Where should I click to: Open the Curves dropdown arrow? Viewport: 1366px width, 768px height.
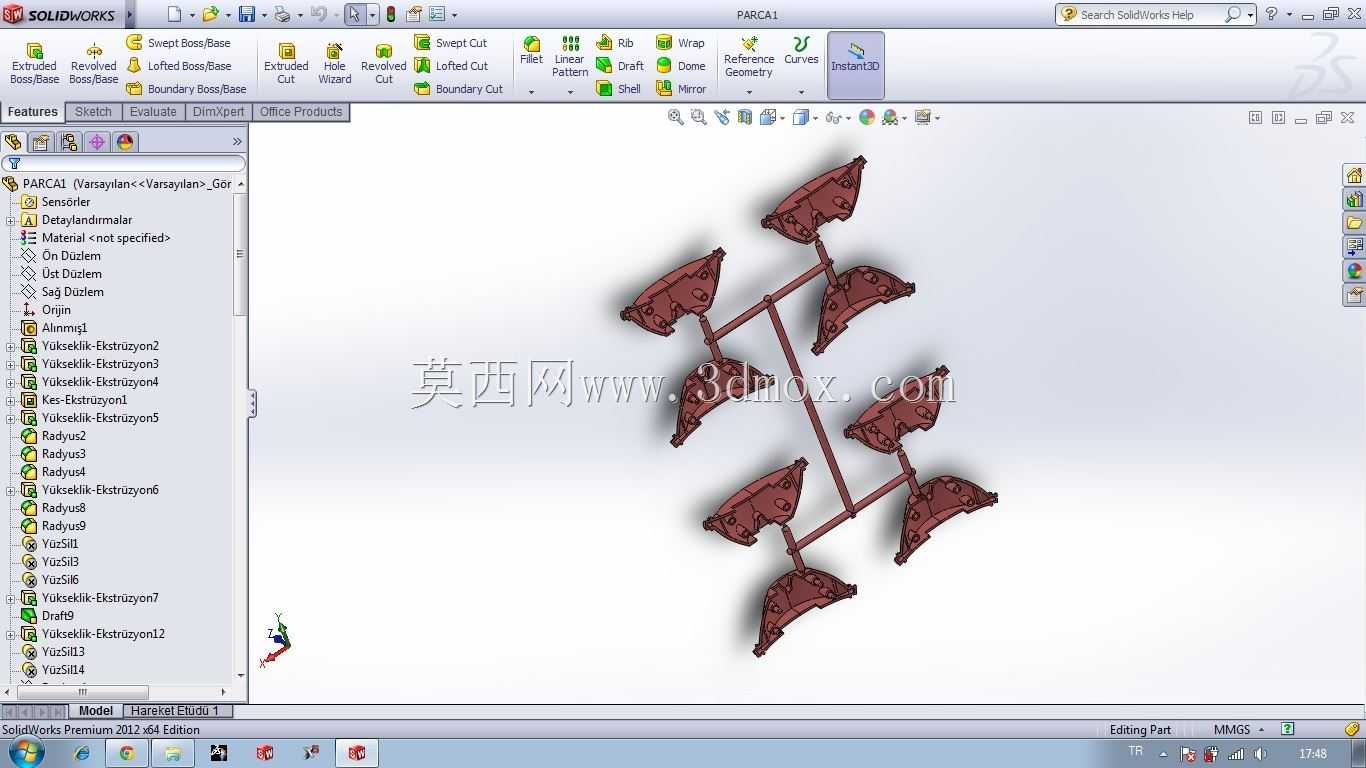pyautogui.click(x=801, y=92)
